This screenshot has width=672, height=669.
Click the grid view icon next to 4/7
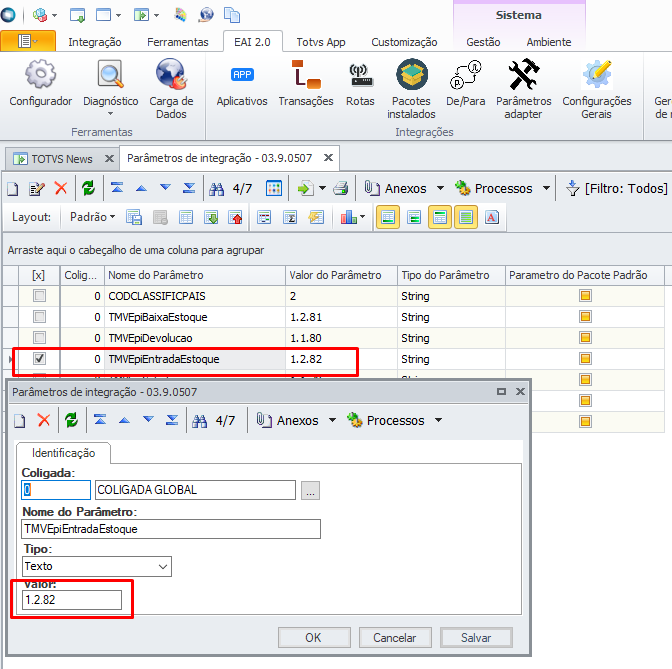point(274,188)
